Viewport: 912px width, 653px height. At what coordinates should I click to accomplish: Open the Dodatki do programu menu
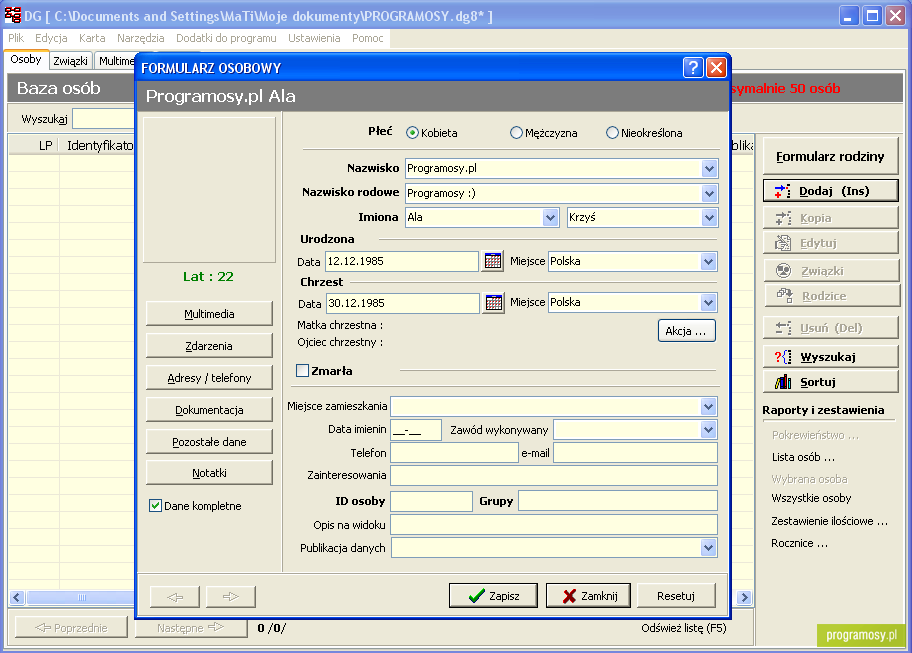(x=226, y=38)
